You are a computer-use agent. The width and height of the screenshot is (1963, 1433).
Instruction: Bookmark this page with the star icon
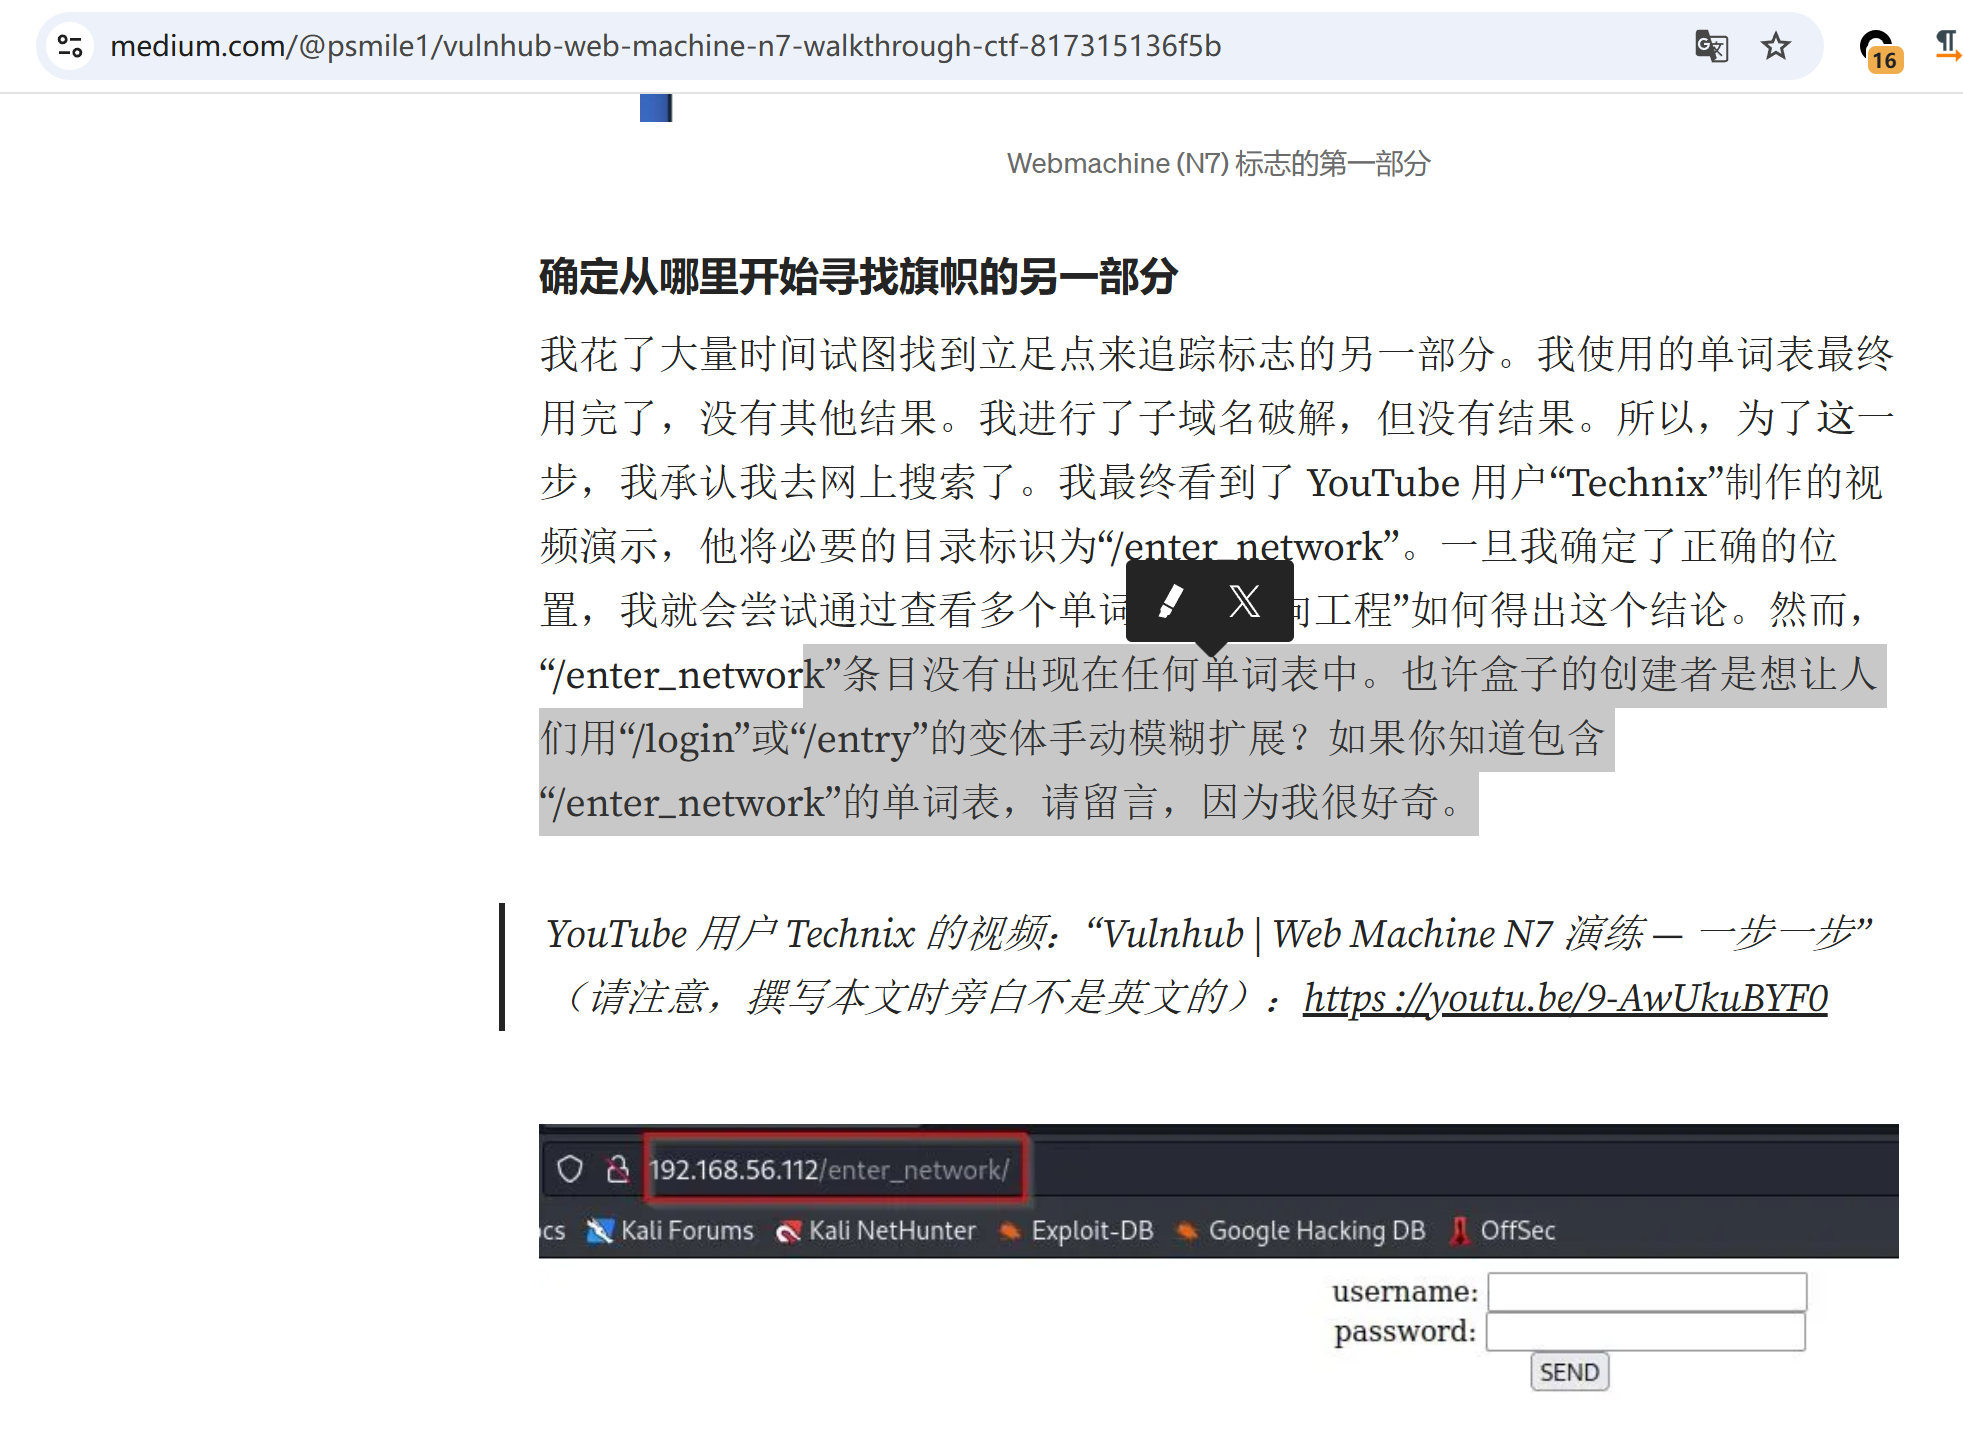(1775, 46)
